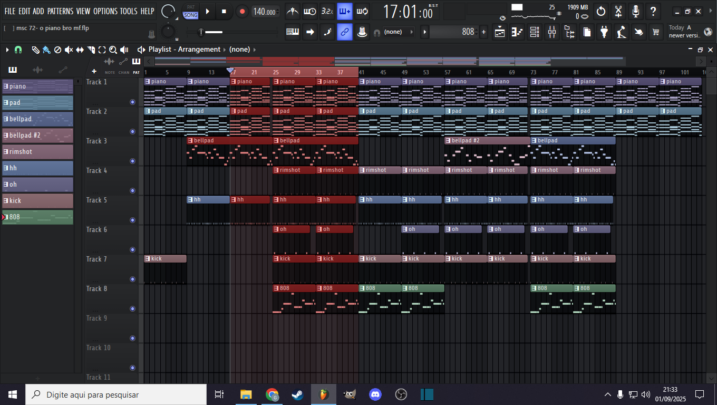This screenshot has width=717, height=405.
Task: Toggle typing keyboard to piano button
Action: click(x=292, y=32)
